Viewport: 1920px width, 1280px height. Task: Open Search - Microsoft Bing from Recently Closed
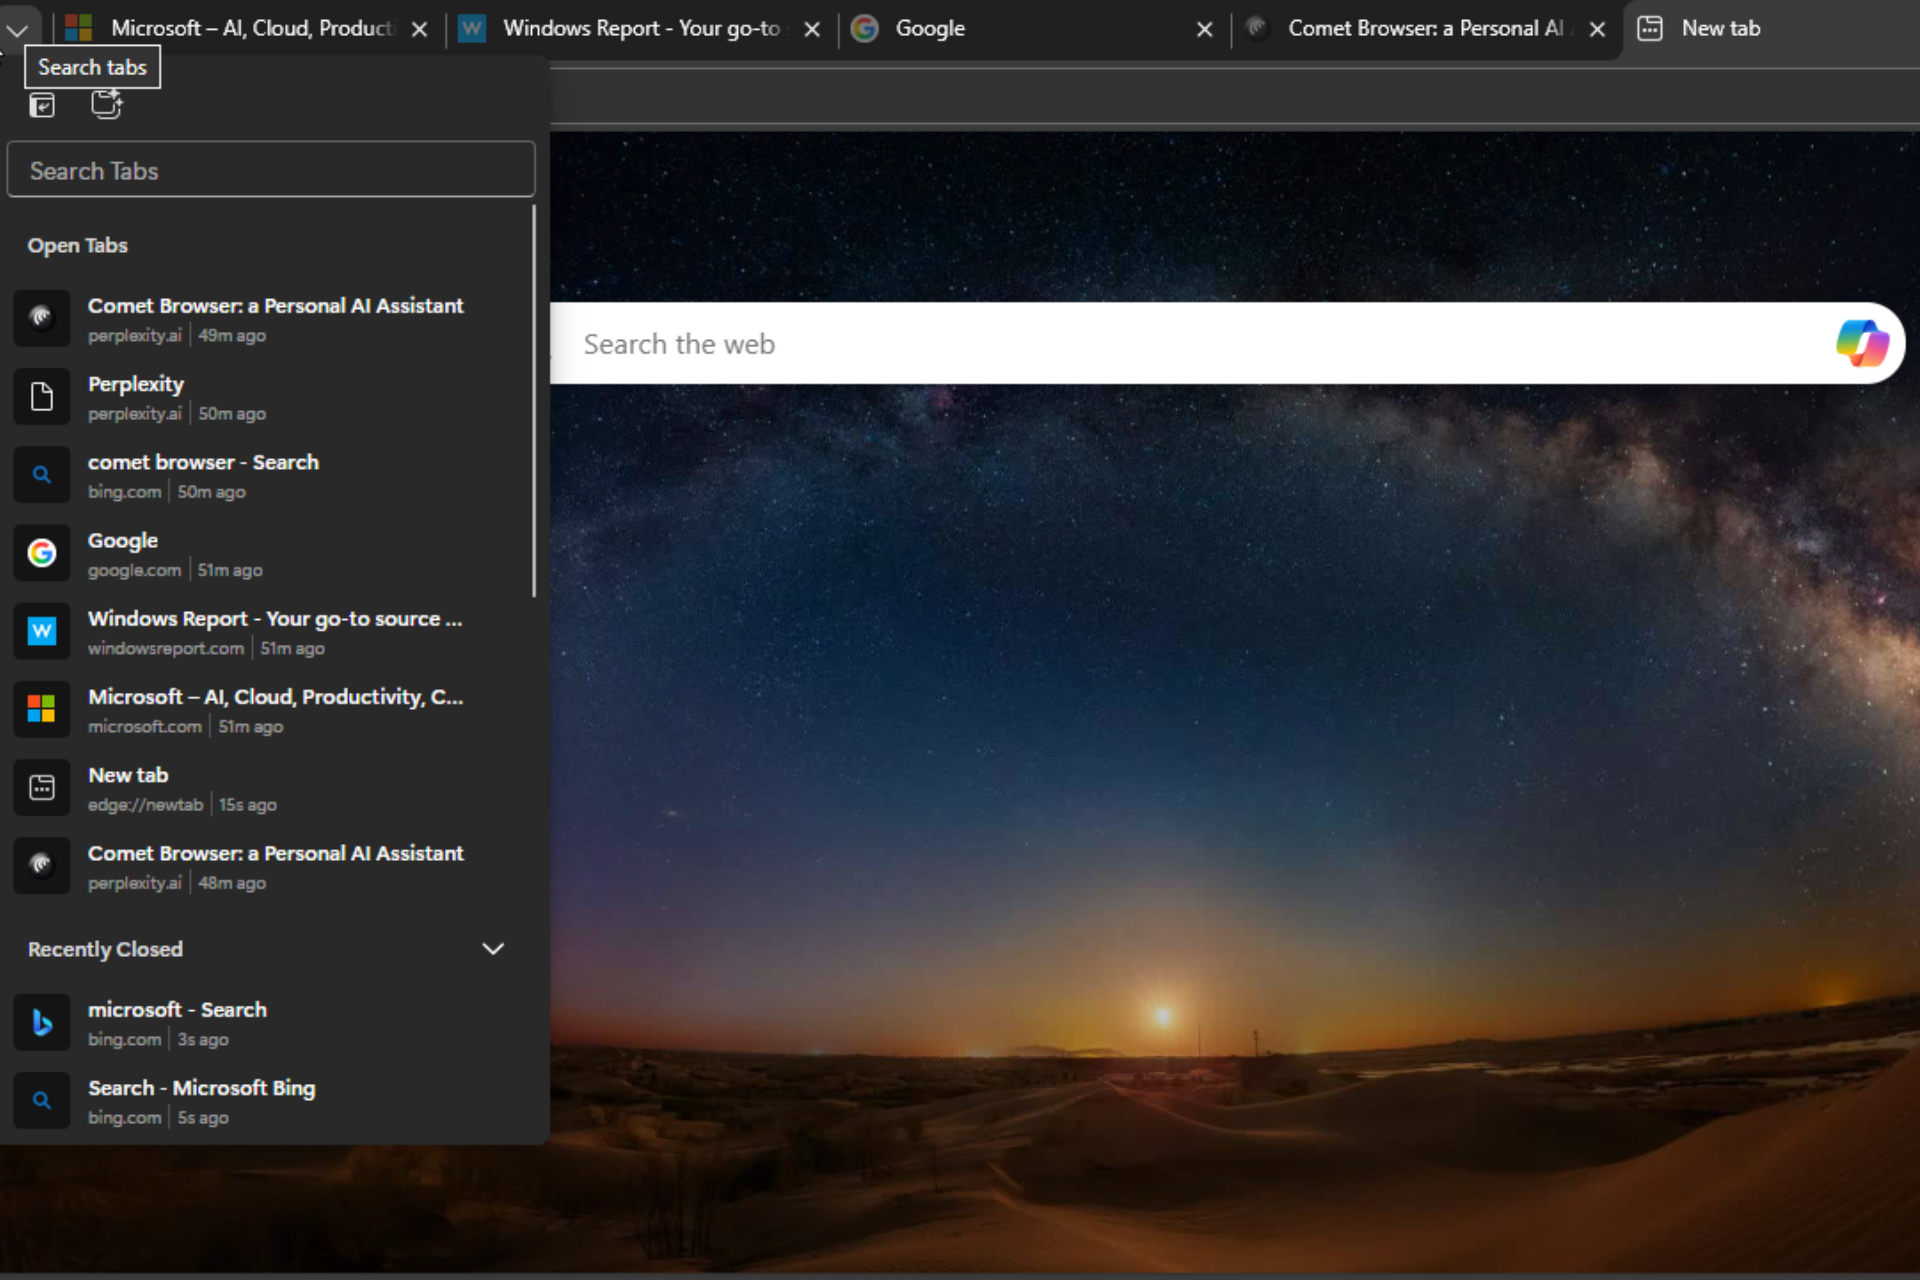[200, 1088]
